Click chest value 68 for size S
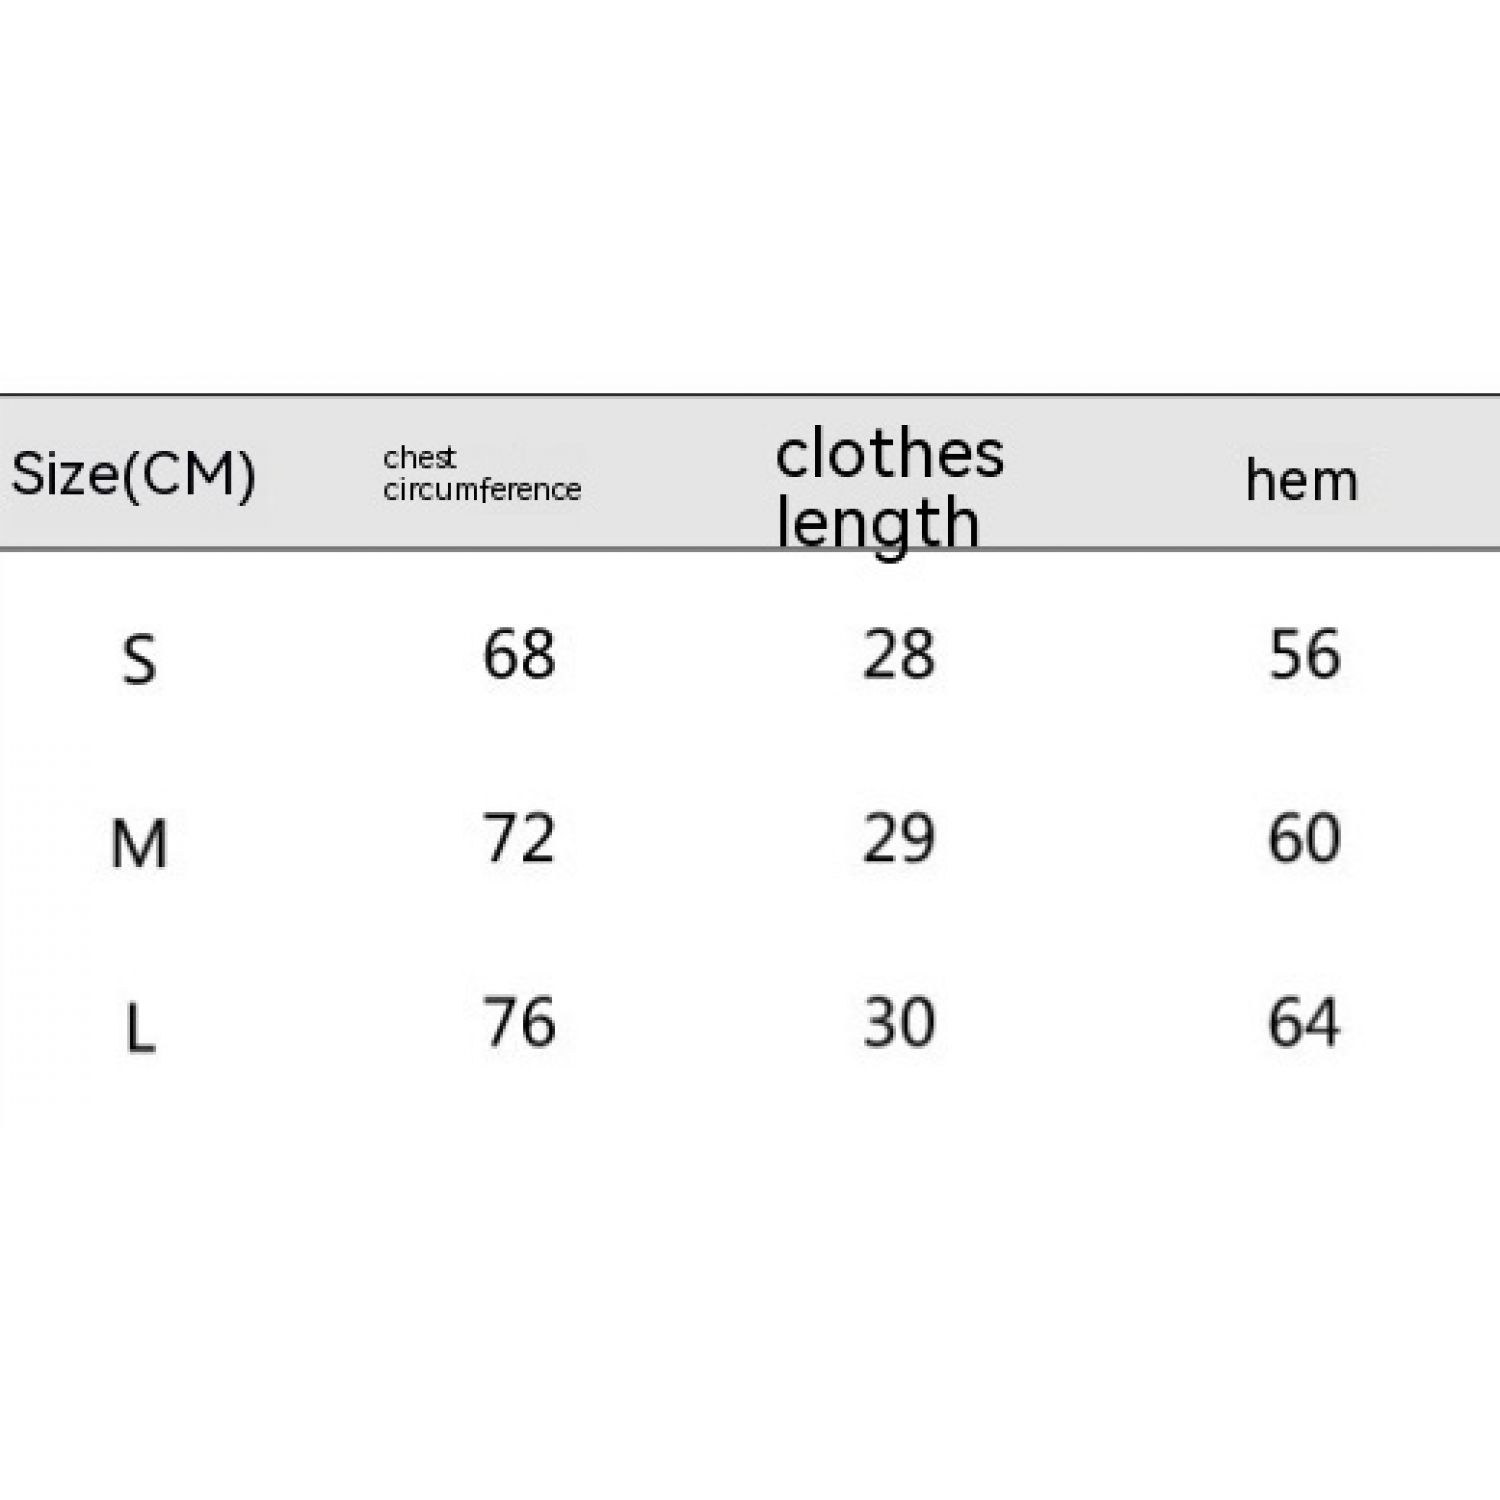Screen dimensions: 1500x1500 click(518, 655)
